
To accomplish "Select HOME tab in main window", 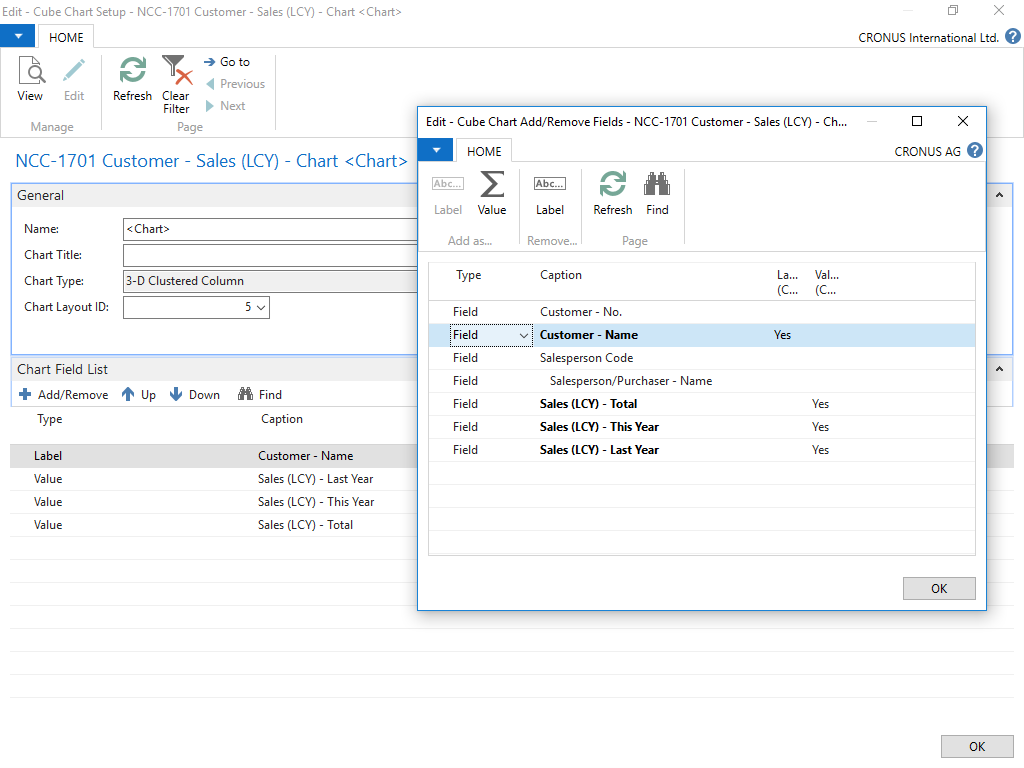I will (x=66, y=37).
